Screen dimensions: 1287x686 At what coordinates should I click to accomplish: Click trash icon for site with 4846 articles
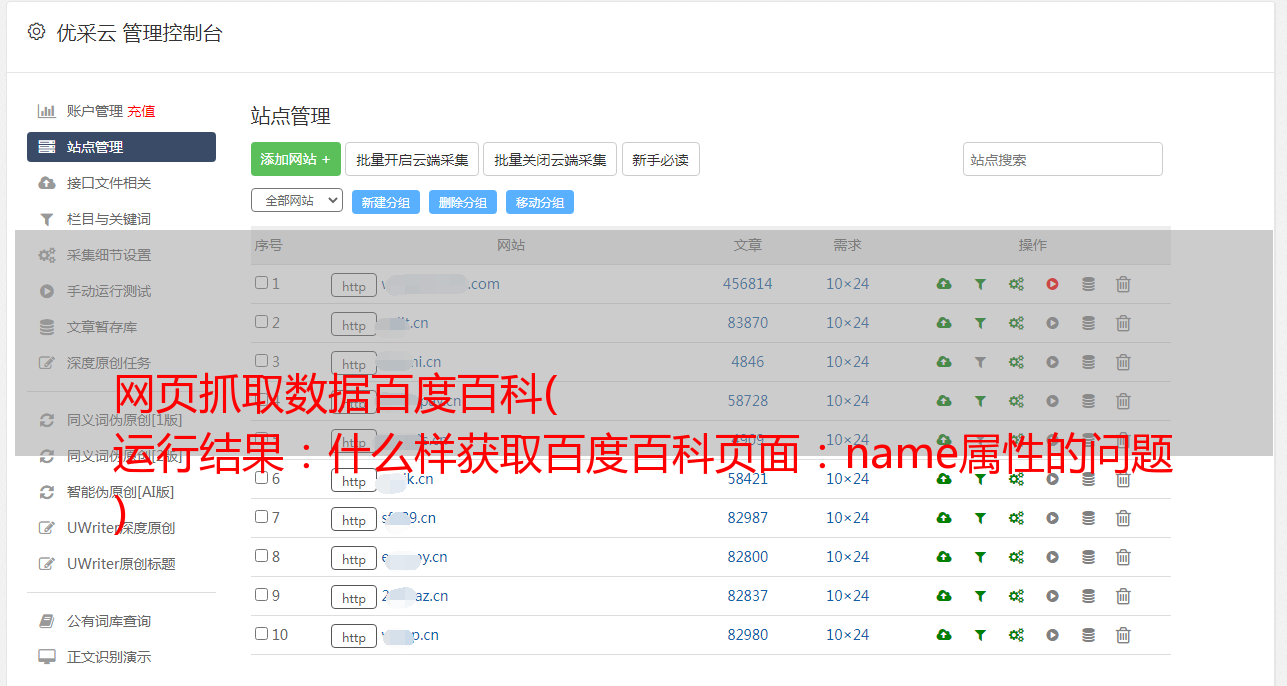point(1123,362)
